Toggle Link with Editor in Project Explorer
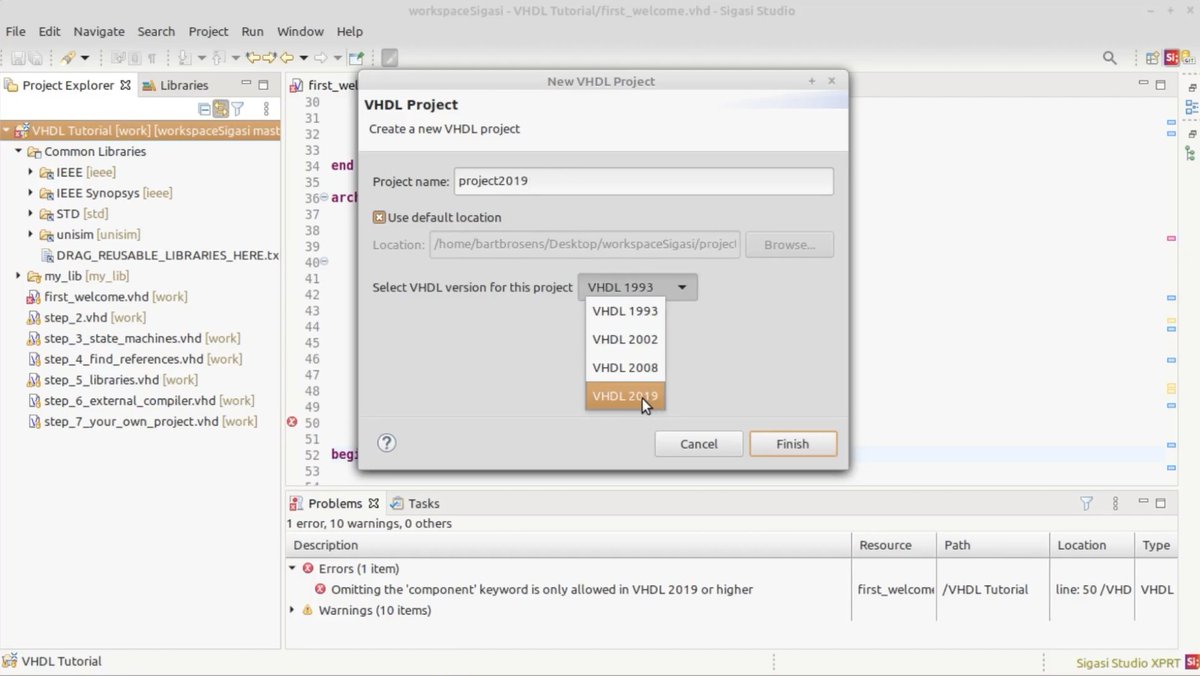1200x676 pixels. click(x=221, y=108)
